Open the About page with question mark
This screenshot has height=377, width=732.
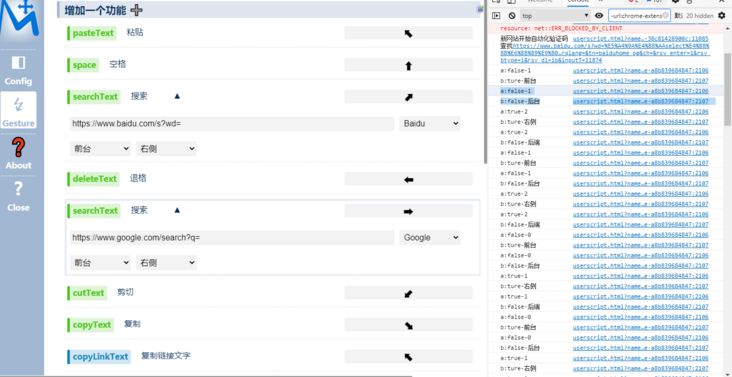pyautogui.click(x=18, y=154)
